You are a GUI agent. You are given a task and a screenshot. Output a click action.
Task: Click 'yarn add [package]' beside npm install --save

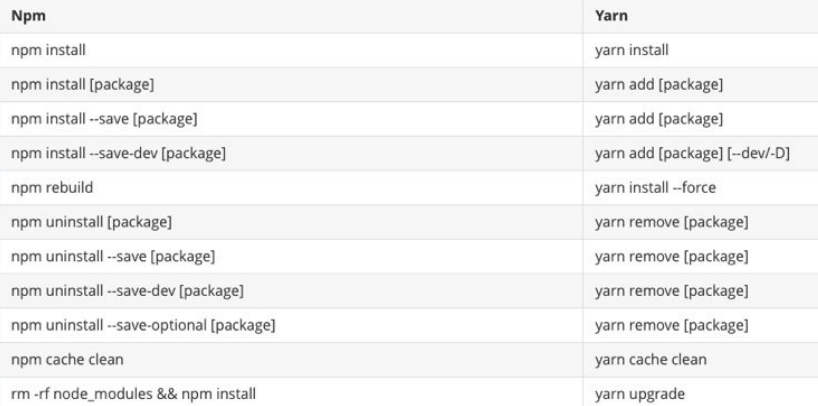(x=701, y=119)
